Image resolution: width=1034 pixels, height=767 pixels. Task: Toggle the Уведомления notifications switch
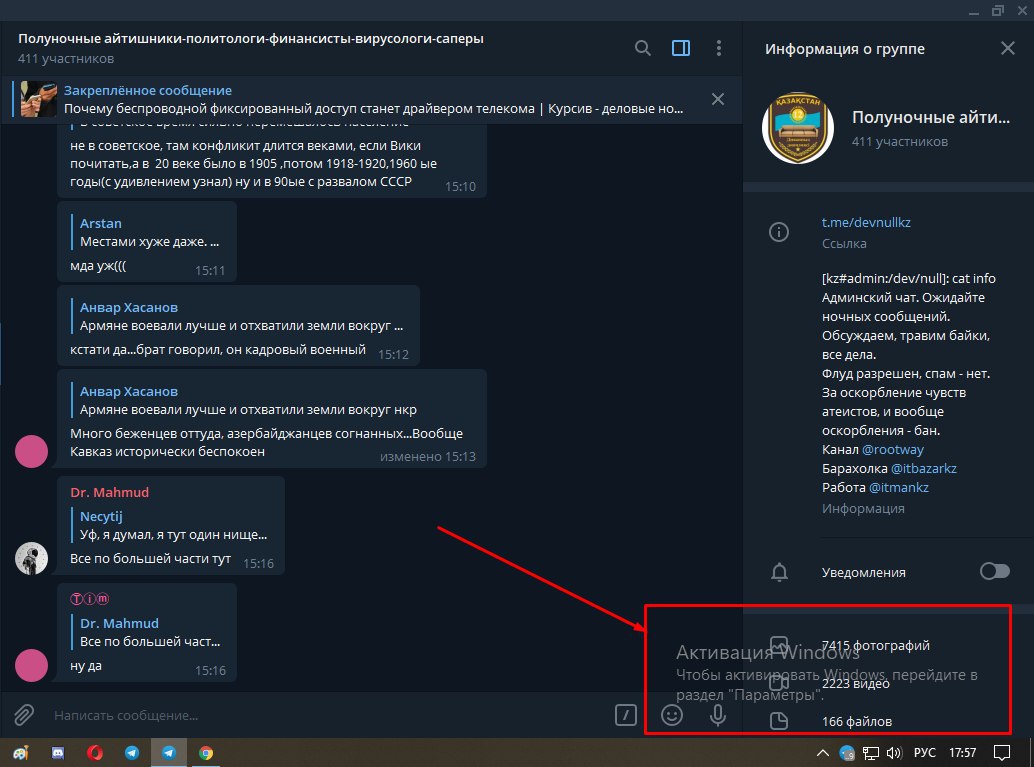coord(994,571)
